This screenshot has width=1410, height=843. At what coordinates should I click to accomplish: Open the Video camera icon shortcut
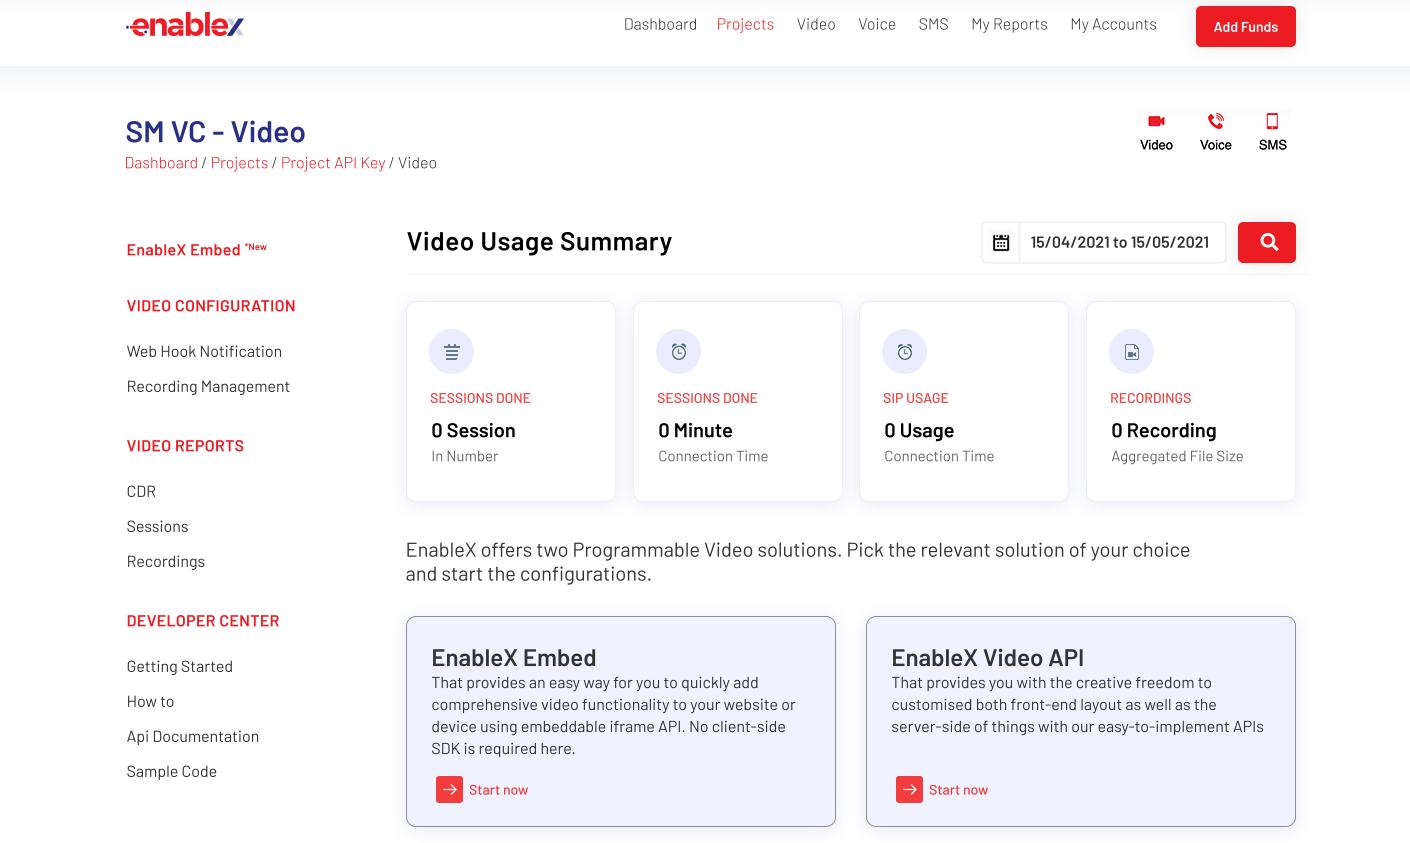click(1156, 122)
